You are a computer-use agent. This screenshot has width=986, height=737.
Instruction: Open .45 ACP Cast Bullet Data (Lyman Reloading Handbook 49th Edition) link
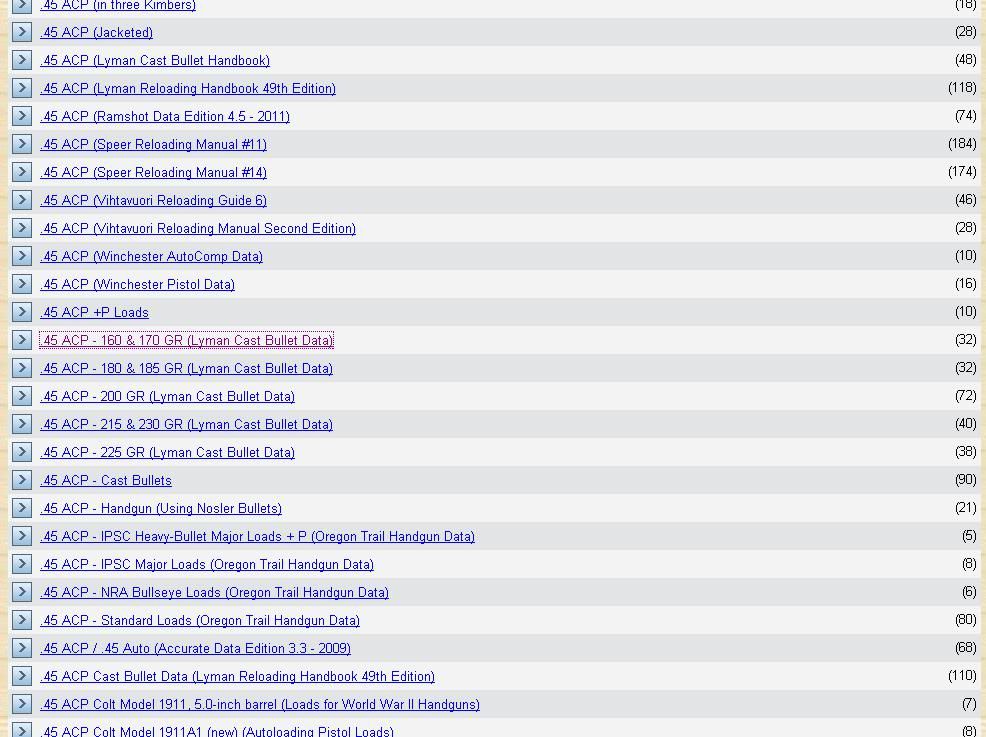click(237, 677)
